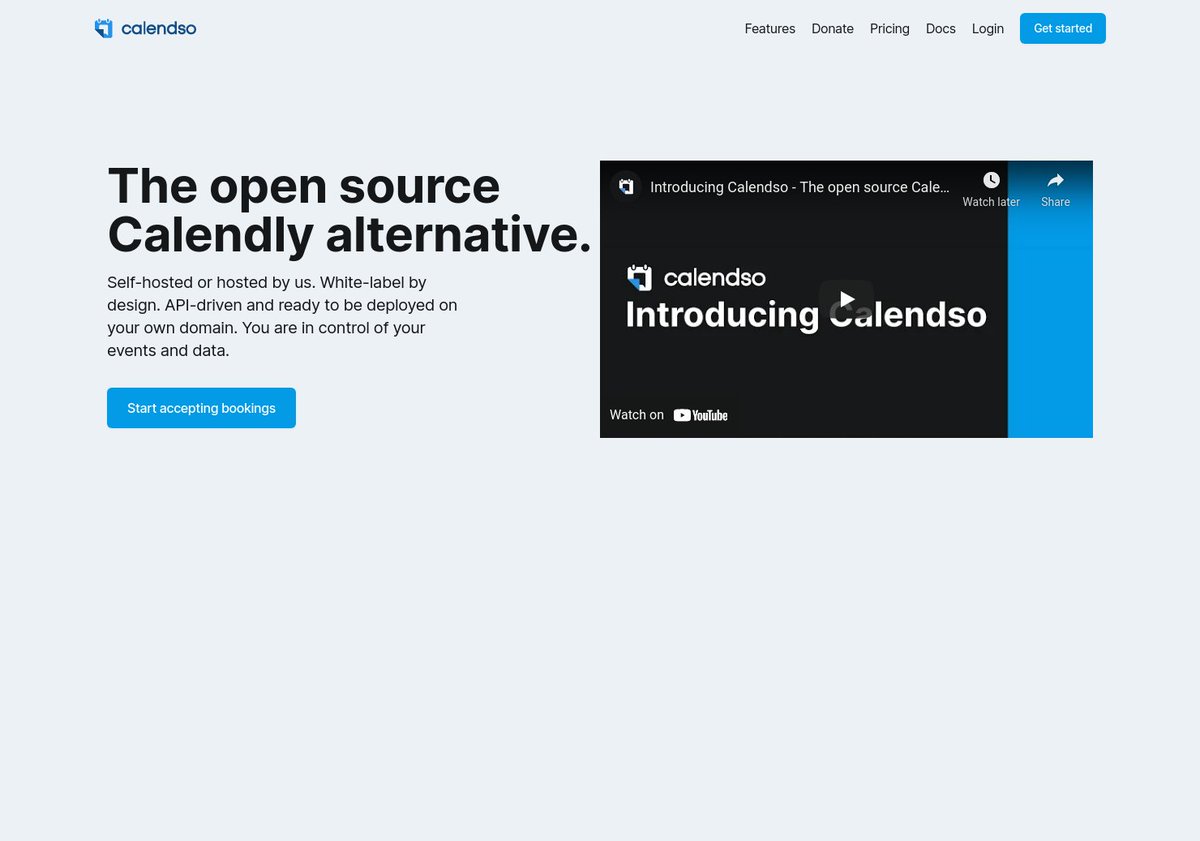Open the Login page
The image size is (1200, 841).
pos(988,29)
